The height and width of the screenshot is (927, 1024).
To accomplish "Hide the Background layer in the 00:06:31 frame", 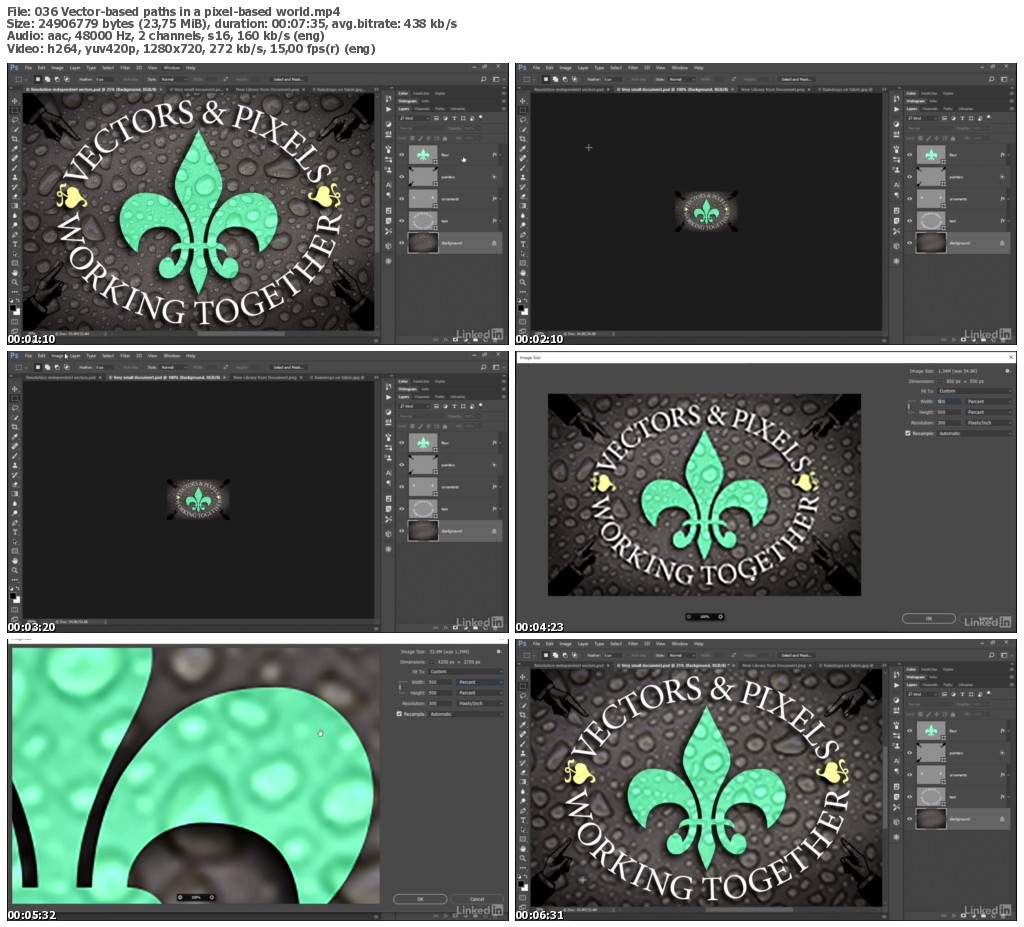I will (910, 819).
